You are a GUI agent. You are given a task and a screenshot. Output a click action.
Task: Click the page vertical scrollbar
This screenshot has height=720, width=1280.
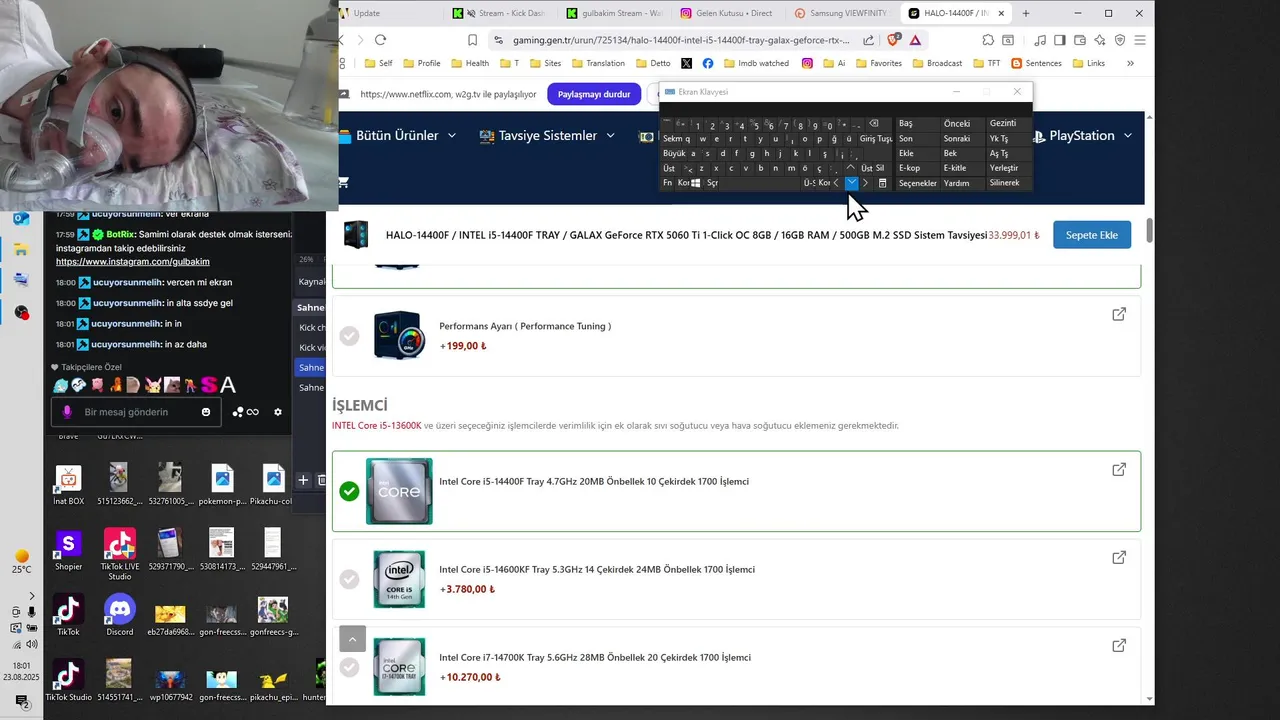[1149, 230]
